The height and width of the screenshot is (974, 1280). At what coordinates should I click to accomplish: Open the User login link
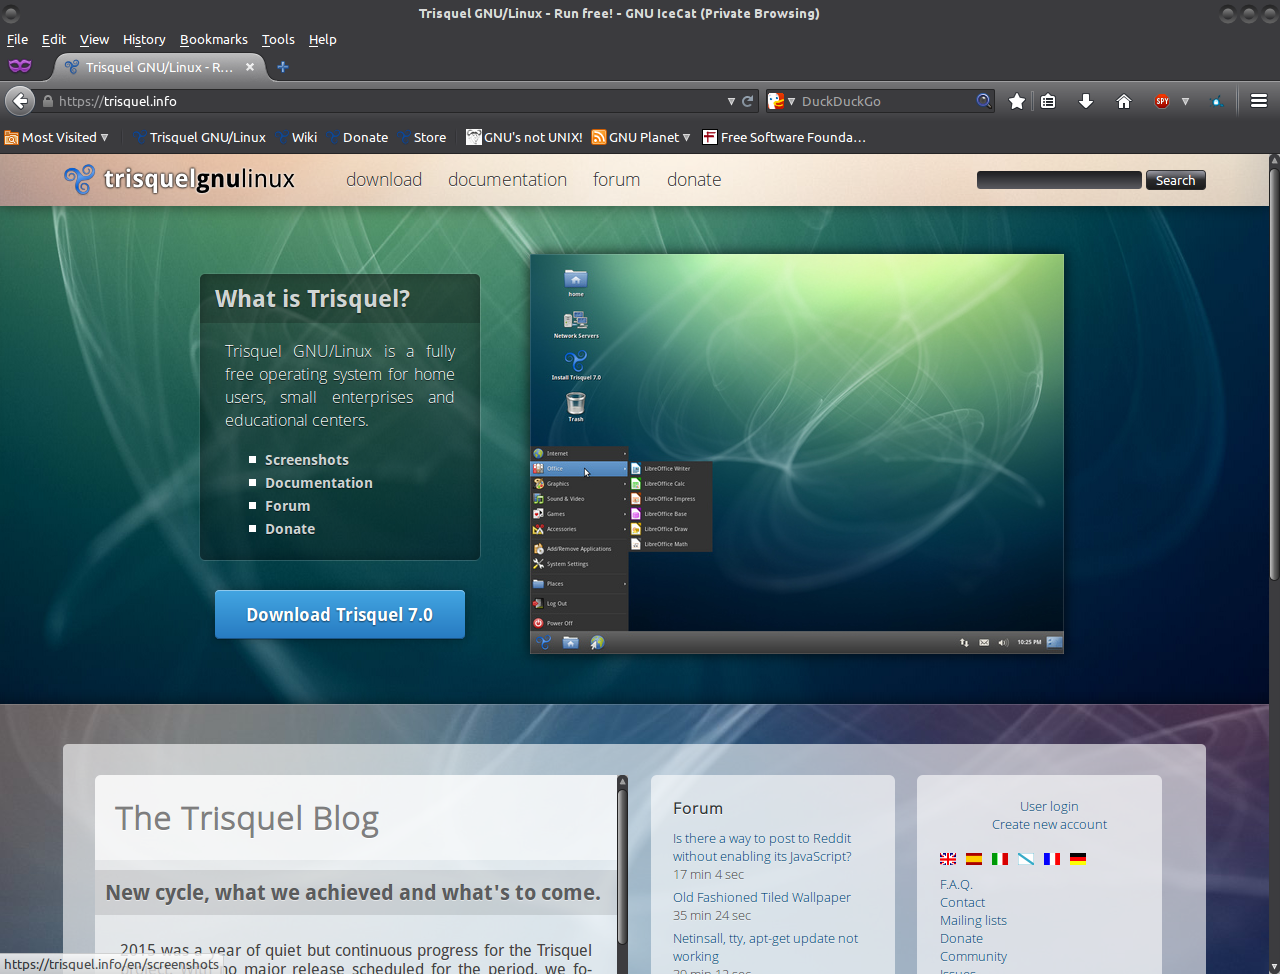coord(1049,806)
